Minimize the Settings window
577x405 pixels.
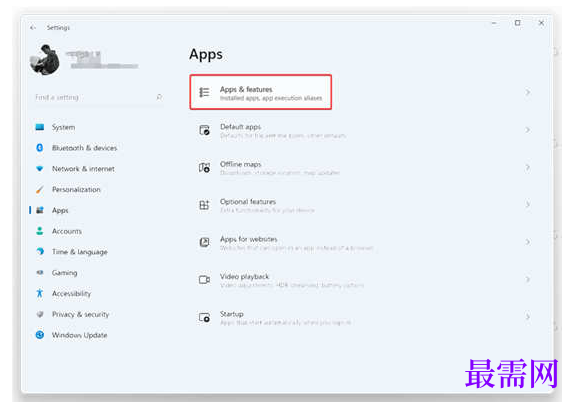tap(494, 23)
